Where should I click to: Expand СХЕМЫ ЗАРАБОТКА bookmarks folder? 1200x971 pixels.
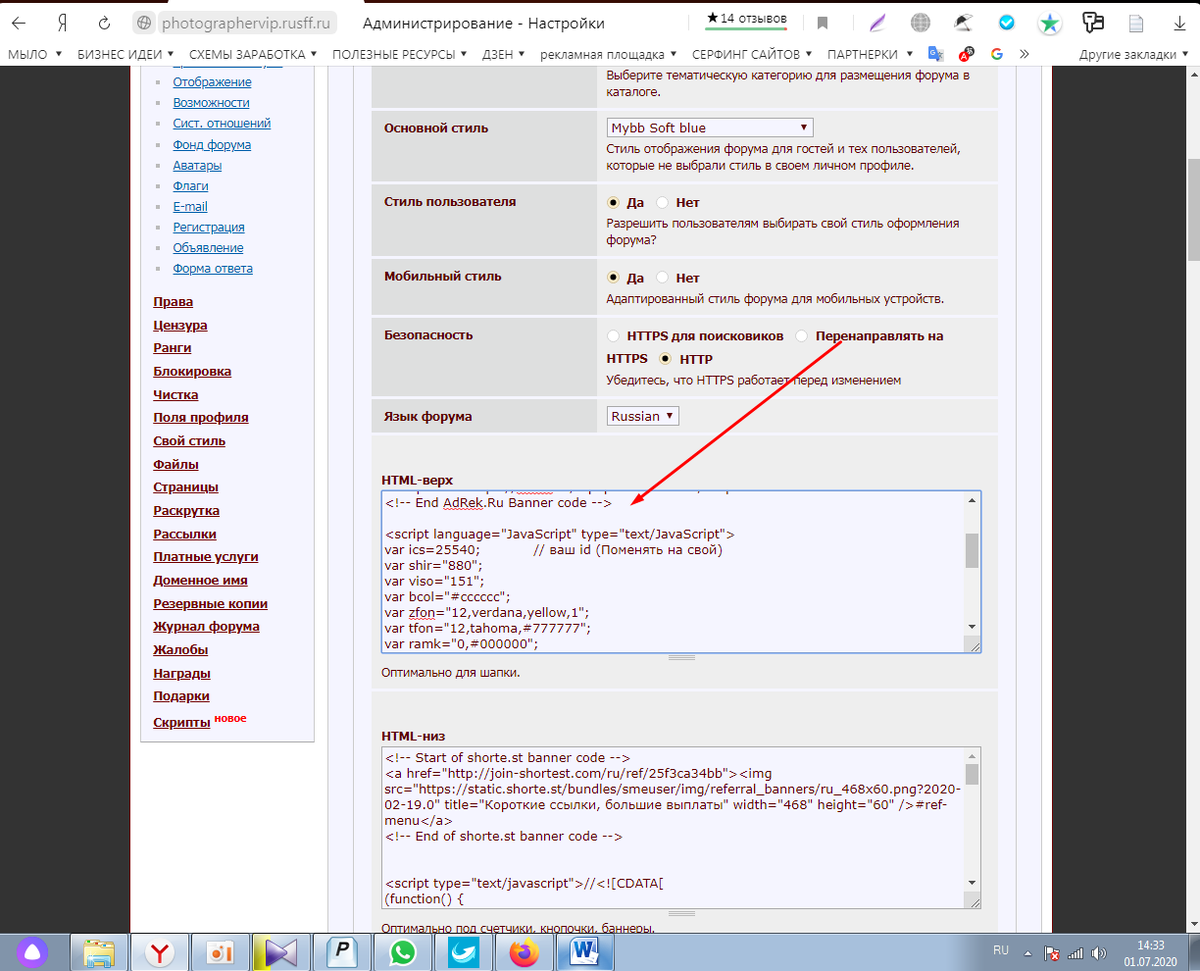(x=252, y=54)
